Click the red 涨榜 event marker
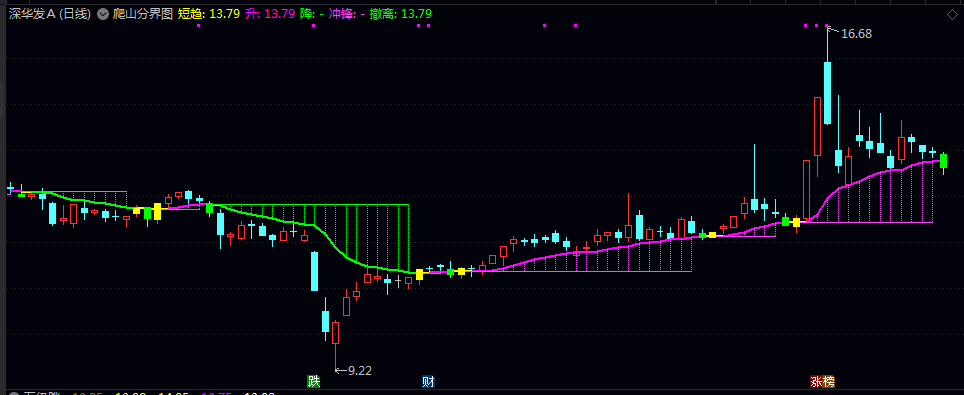 (x=823, y=381)
